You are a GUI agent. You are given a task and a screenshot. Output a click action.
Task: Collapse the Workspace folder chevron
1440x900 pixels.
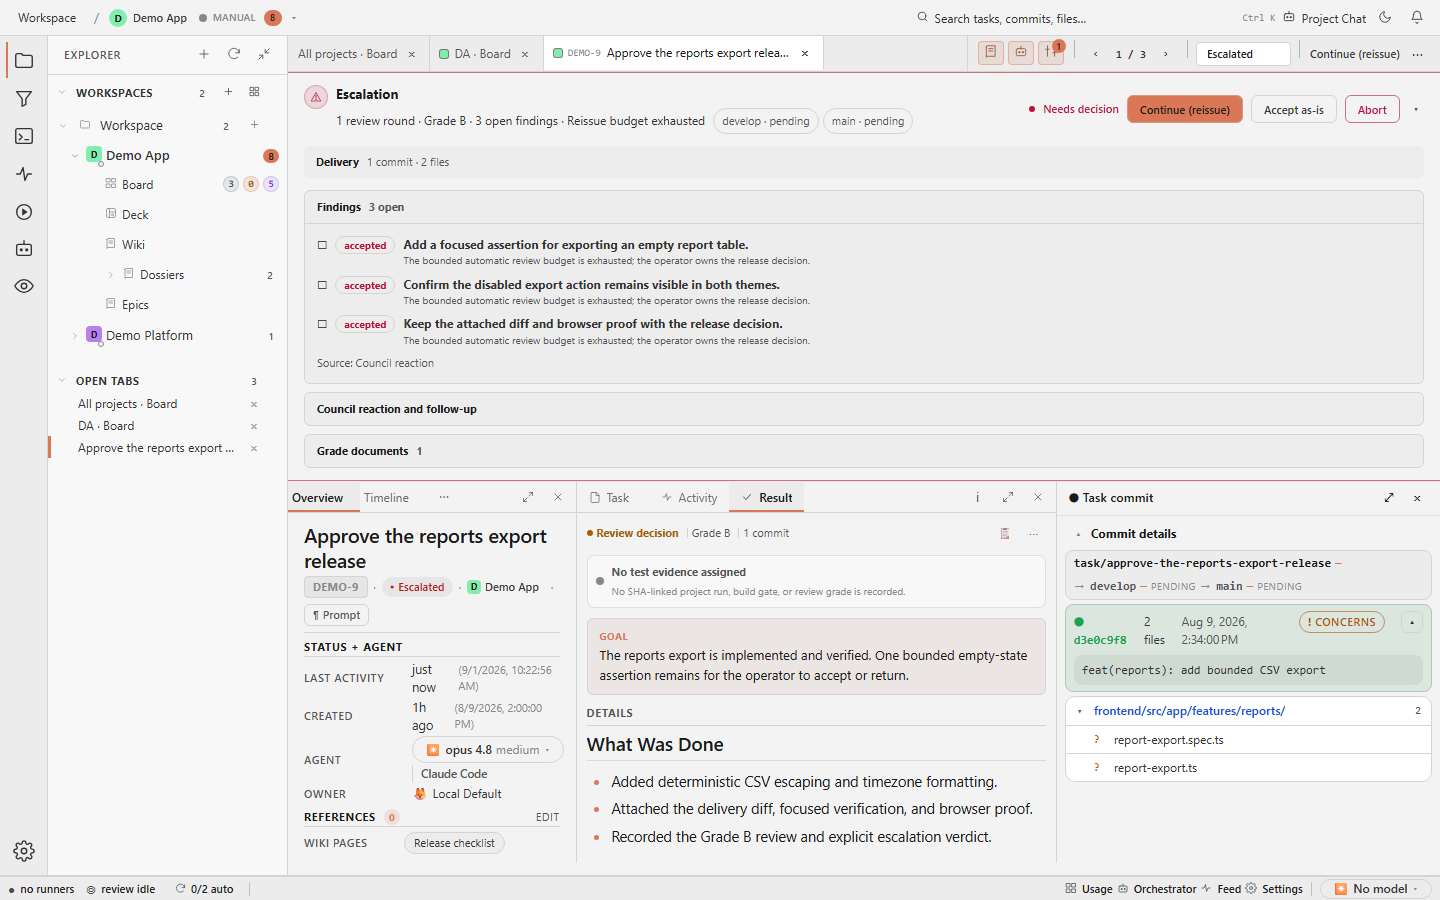pyautogui.click(x=62, y=125)
